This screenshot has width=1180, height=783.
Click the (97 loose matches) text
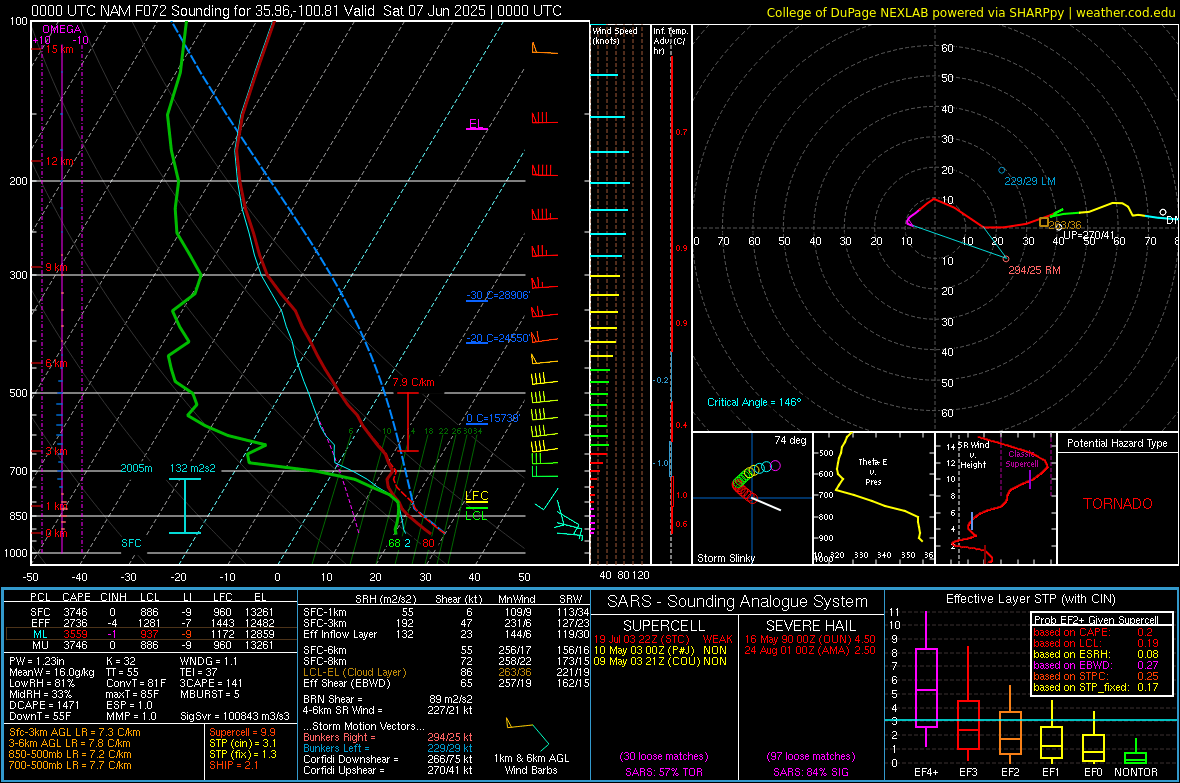pos(810,756)
